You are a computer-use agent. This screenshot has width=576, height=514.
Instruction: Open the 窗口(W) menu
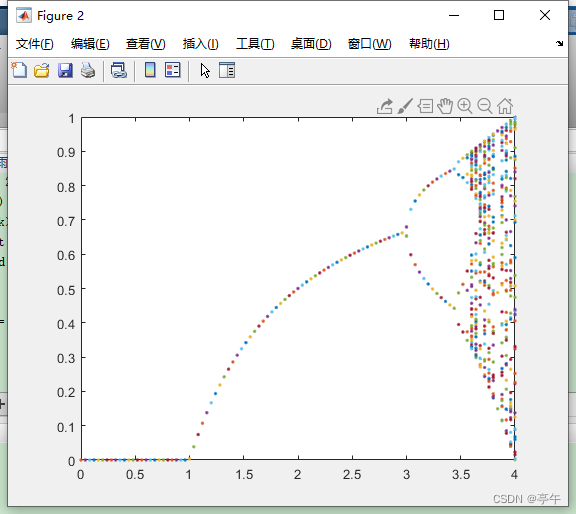[370, 44]
